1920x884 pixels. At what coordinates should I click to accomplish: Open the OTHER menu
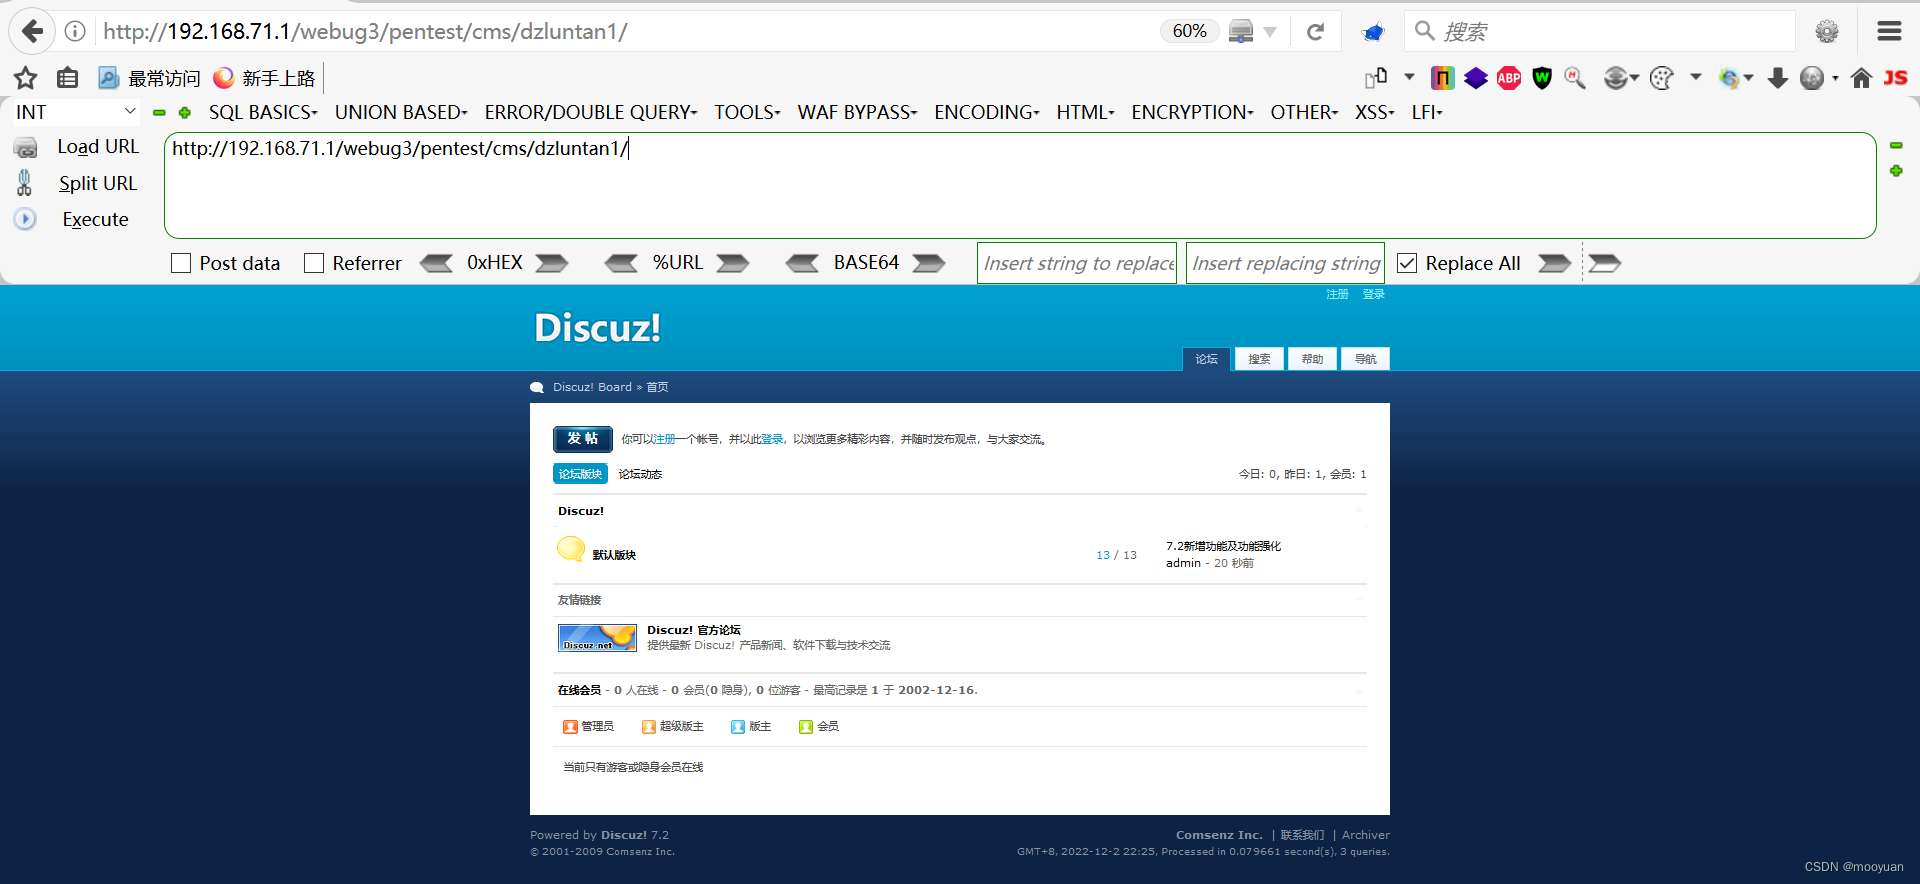tap(1304, 112)
